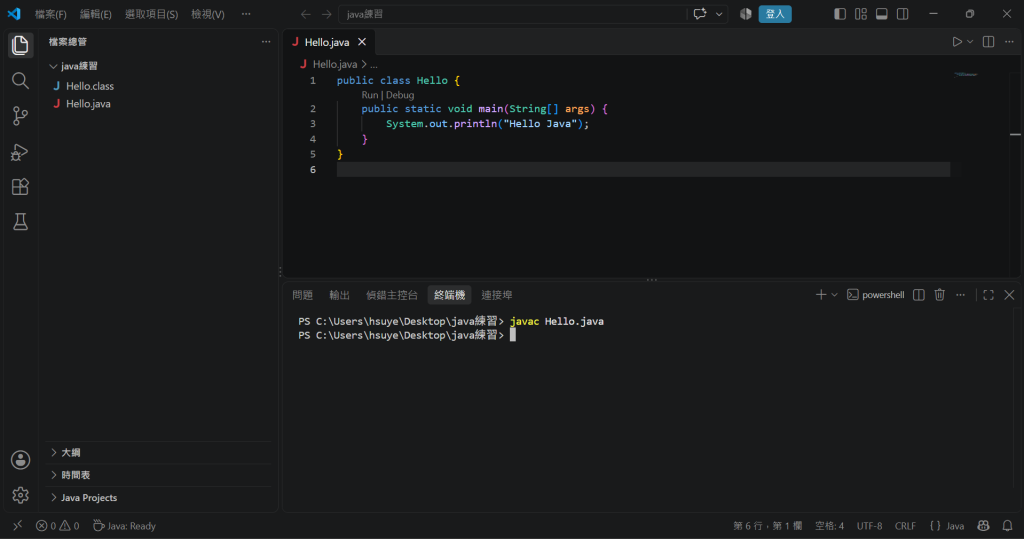Open Explorer panel more actions menu
The image size is (1024, 539).
(x=266, y=42)
